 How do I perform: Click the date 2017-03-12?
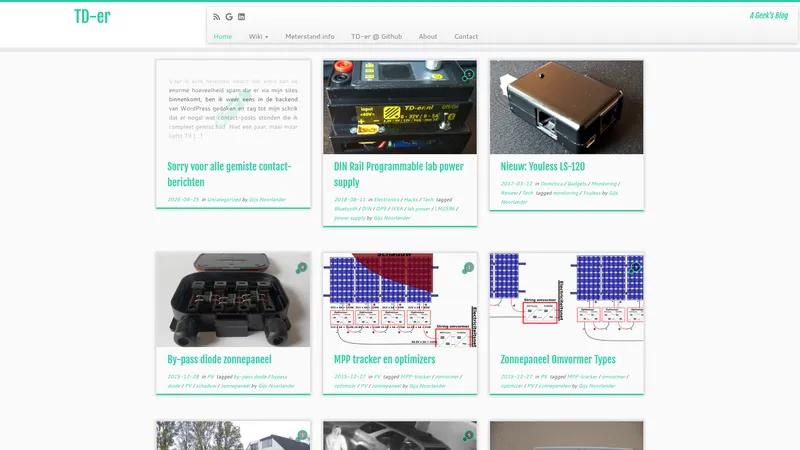[516, 184]
